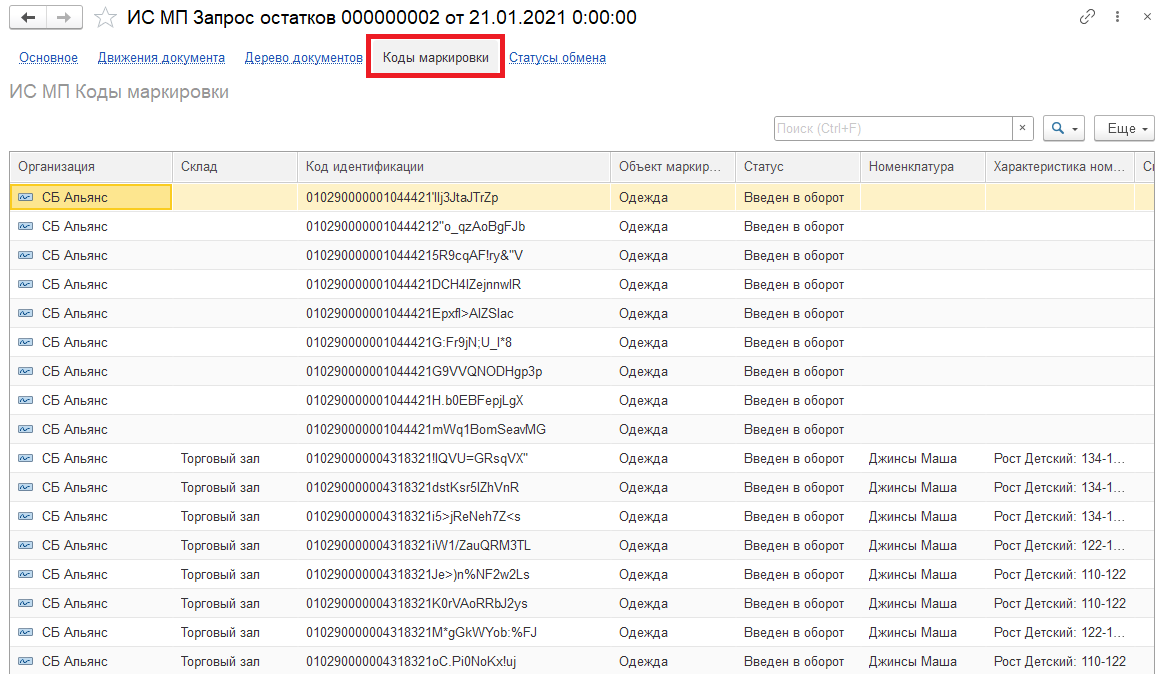Click the forward navigation arrow
Viewport: 1159px width, 674px height.
(x=63, y=18)
